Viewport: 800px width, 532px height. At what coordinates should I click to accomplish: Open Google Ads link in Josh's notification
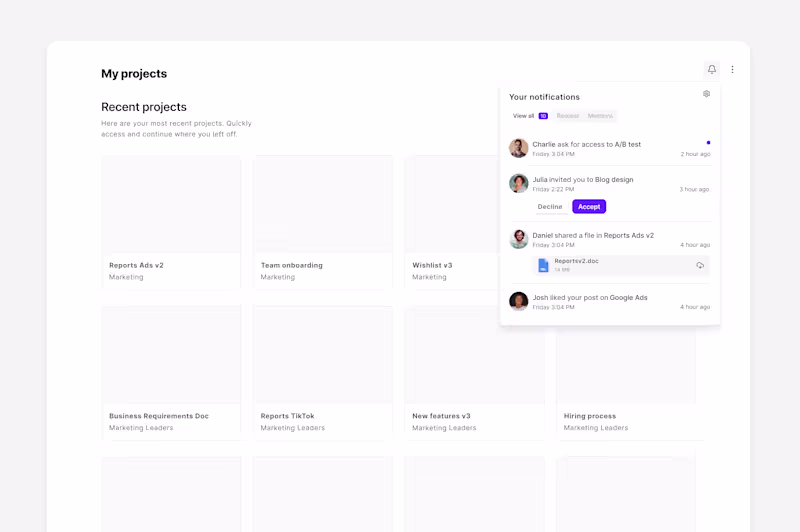[x=629, y=297]
